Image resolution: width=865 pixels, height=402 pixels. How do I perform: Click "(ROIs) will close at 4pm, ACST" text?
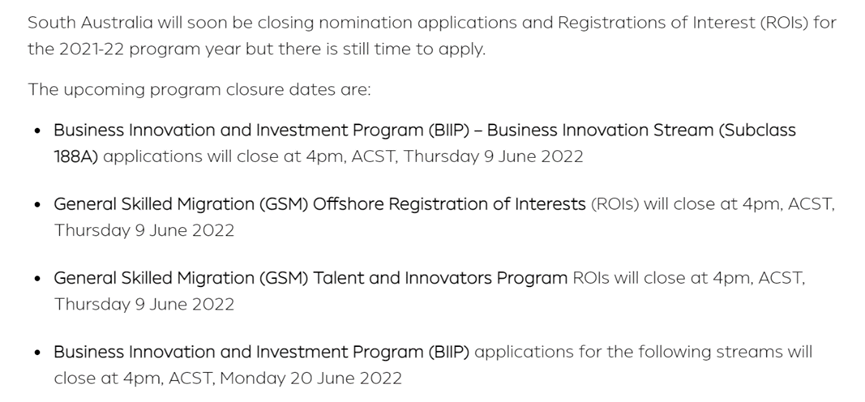click(713, 204)
